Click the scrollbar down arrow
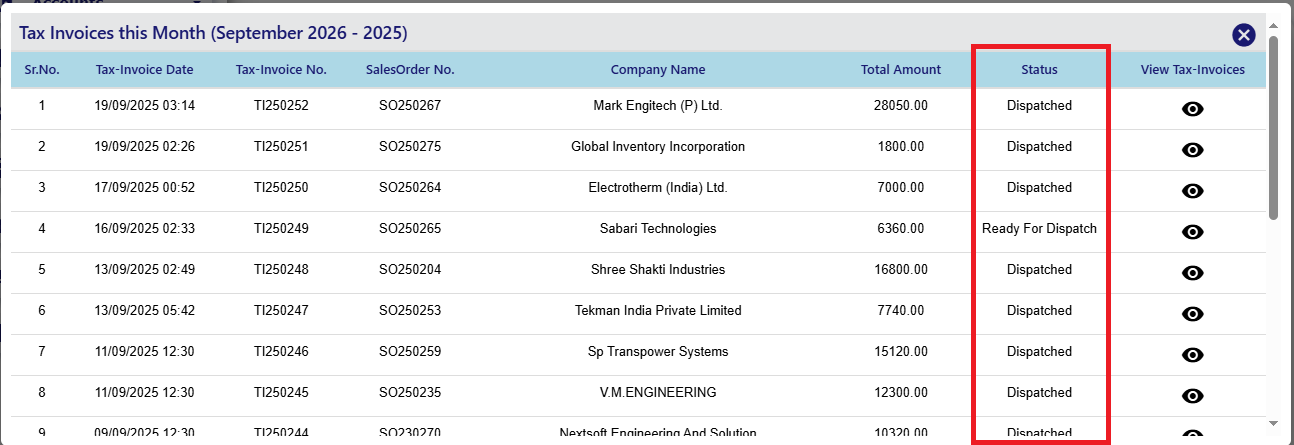 (x=1273, y=424)
